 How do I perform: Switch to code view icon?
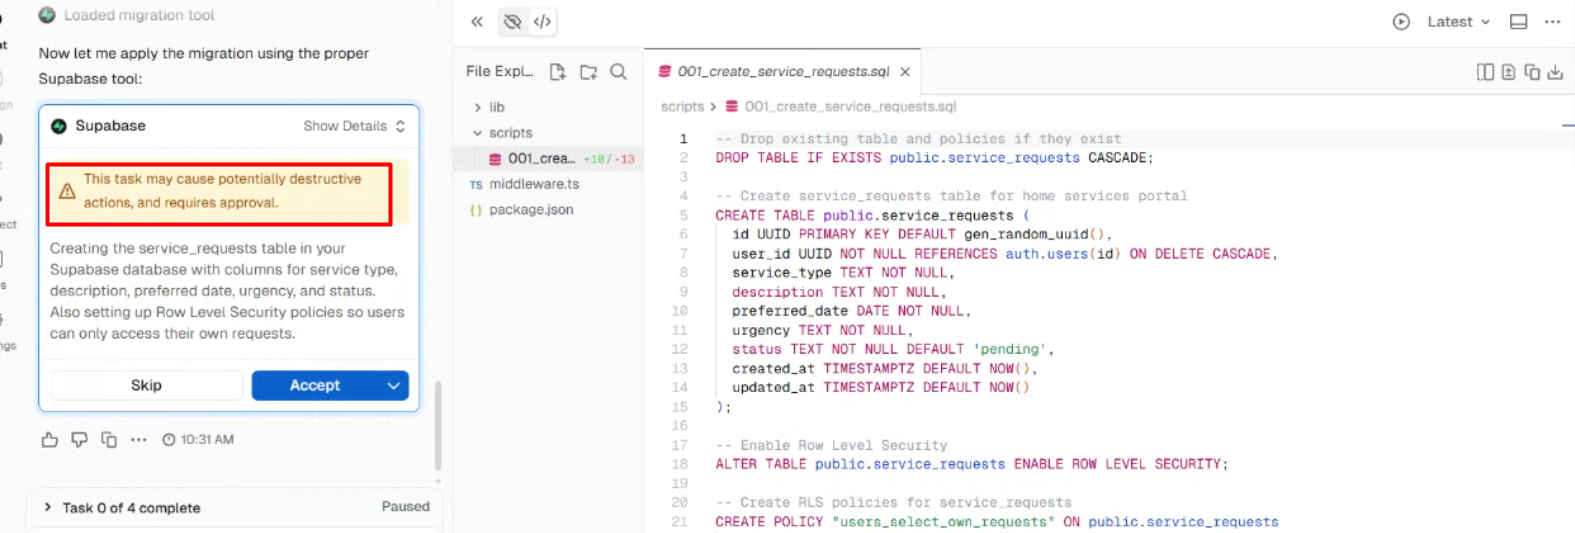pyautogui.click(x=542, y=22)
